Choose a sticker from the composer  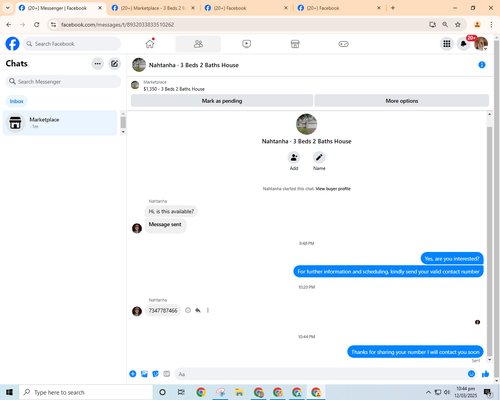(x=155, y=374)
